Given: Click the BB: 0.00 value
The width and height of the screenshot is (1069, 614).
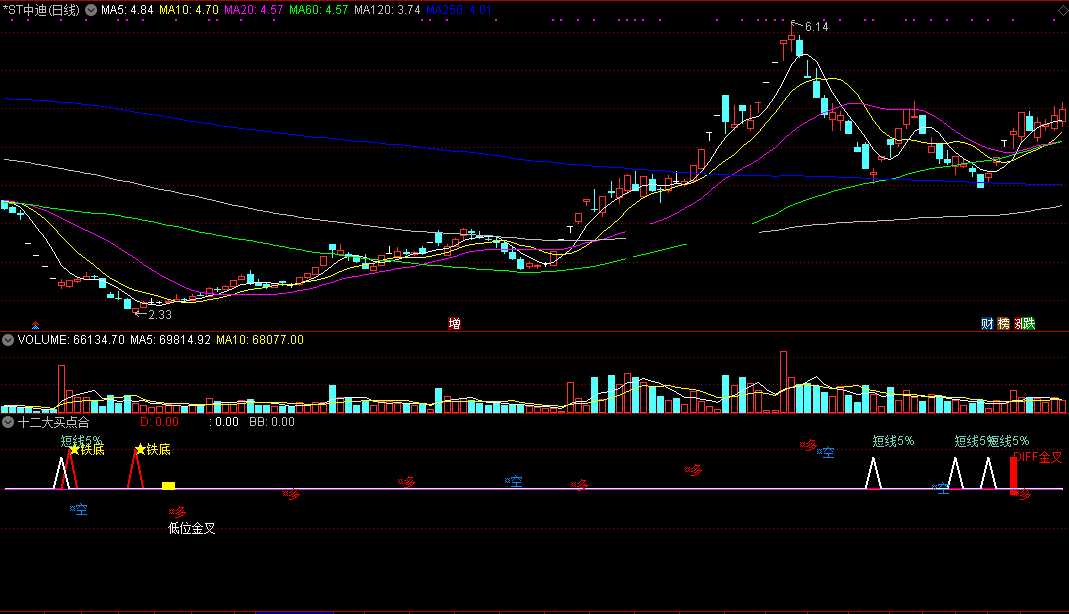Looking at the screenshot, I should coord(272,422).
